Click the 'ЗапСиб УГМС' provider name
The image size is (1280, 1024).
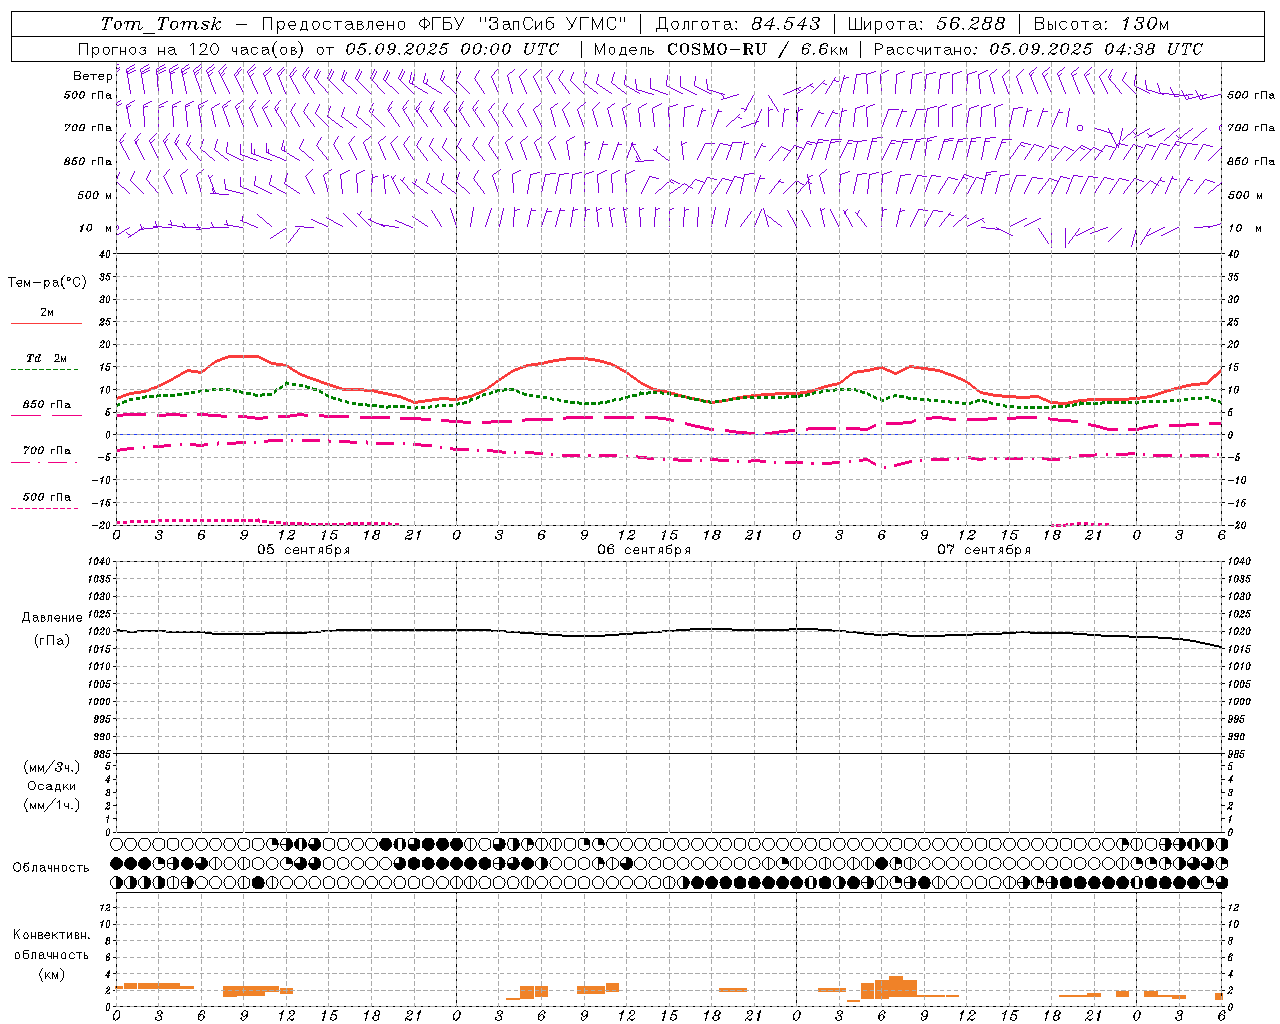(x=553, y=24)
